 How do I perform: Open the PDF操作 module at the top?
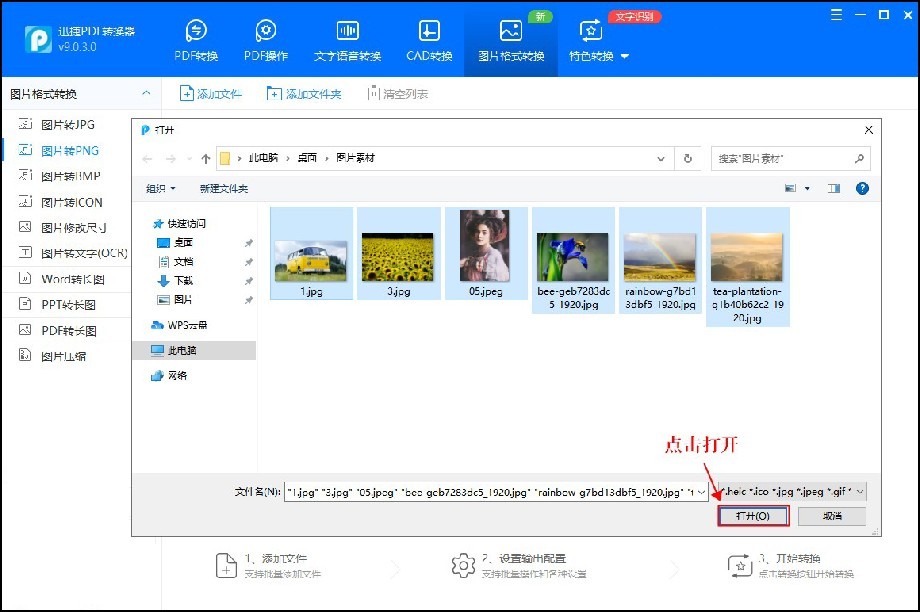(x=266, y=38)
